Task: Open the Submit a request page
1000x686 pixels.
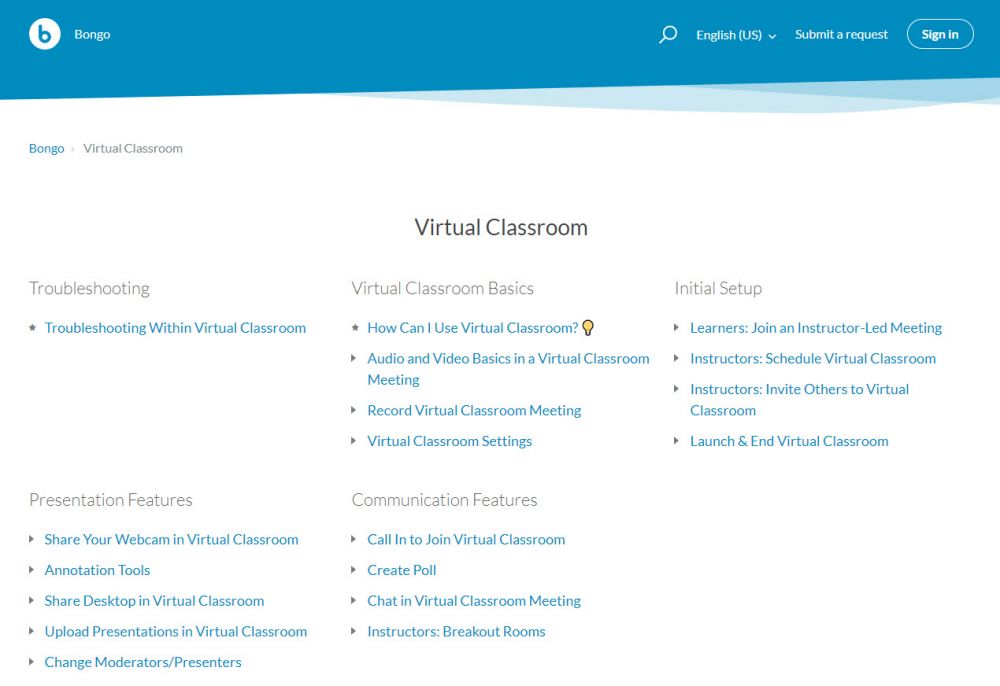Action: pyautogui.click(x=841, y=34)
